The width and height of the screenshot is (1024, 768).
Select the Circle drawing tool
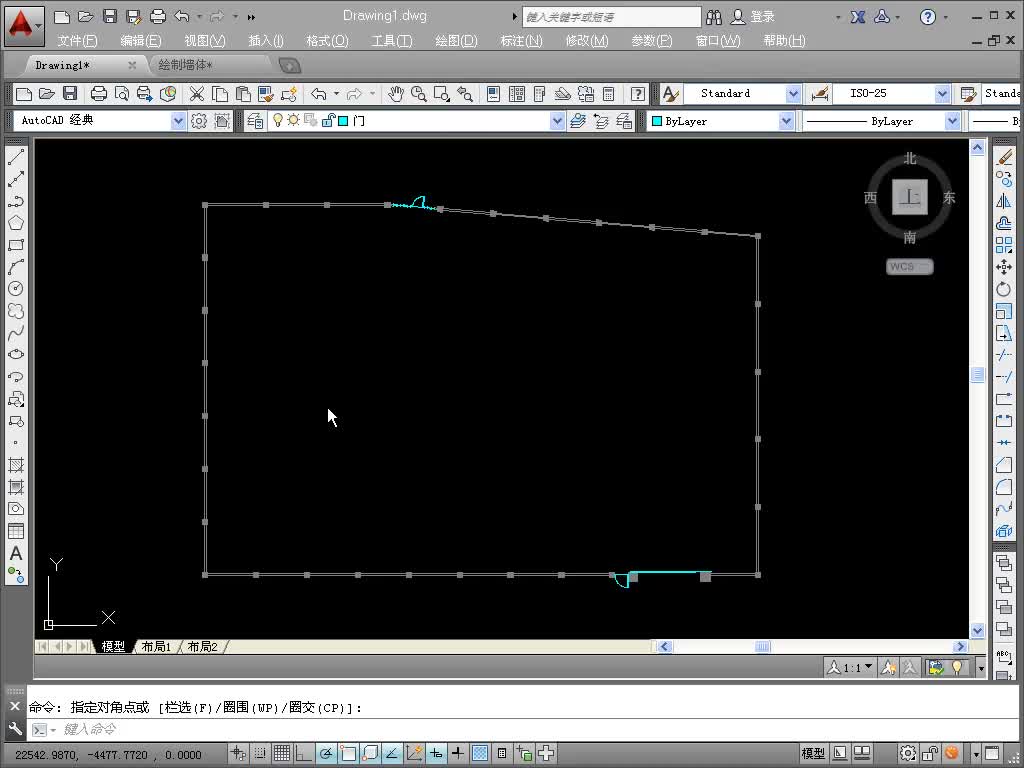click(16, 289)
